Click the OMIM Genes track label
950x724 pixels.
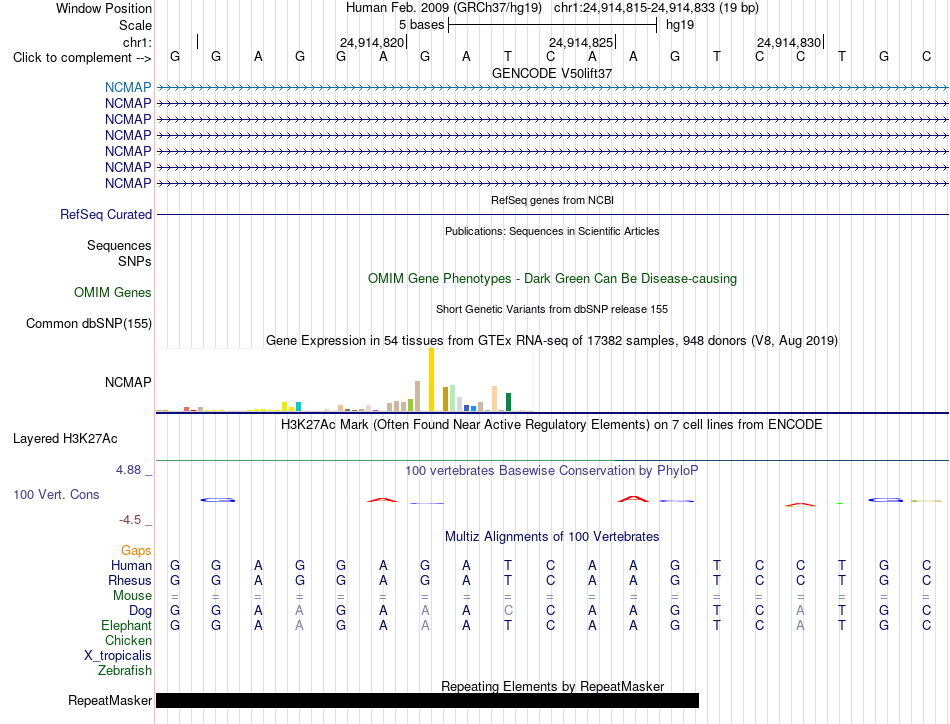(113, 293)
